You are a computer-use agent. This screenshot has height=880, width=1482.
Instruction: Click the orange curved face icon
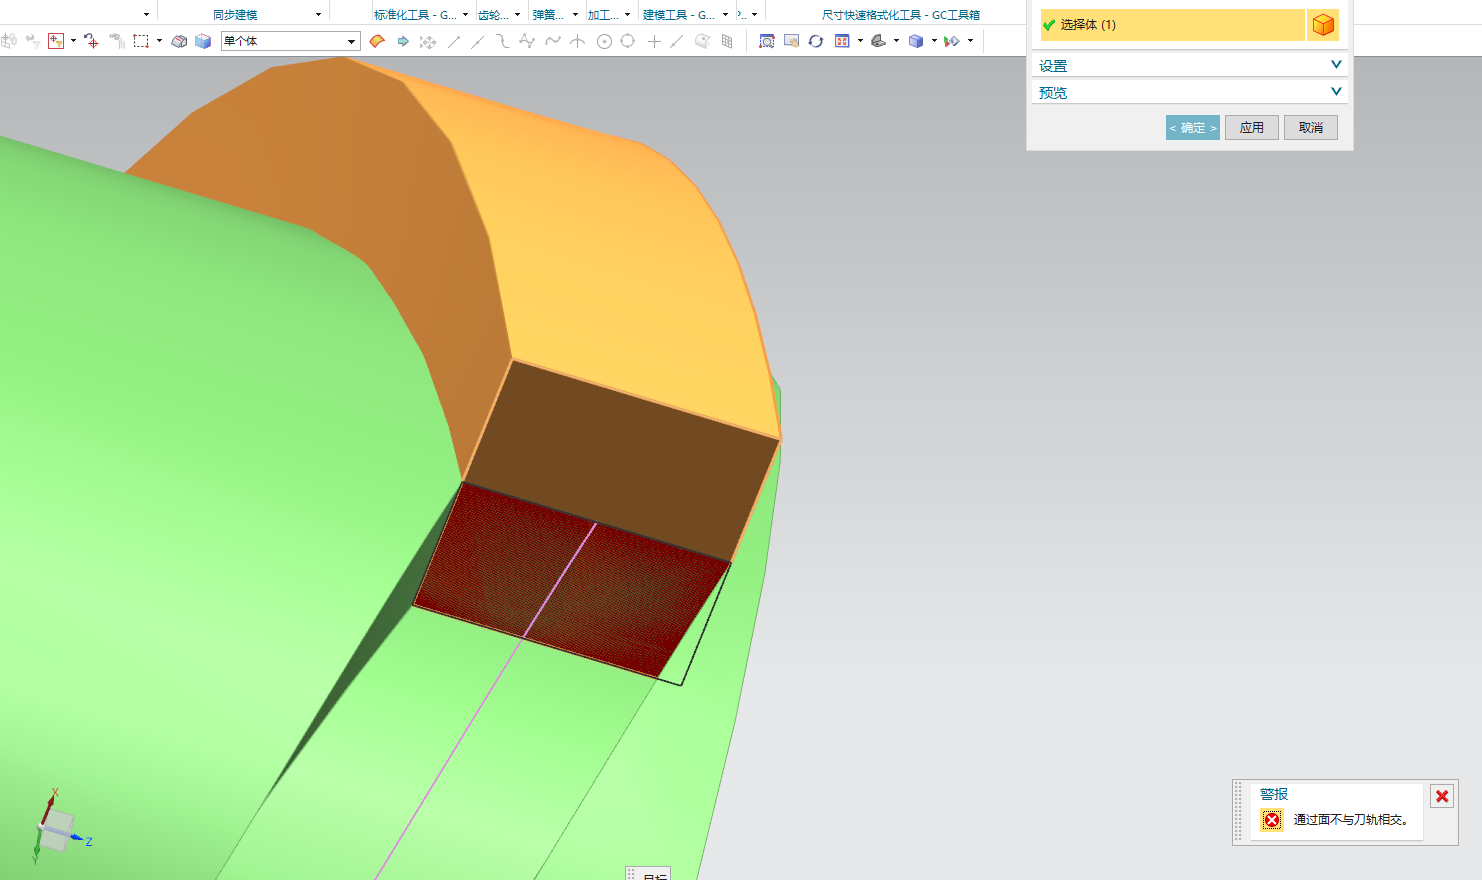pos(377,41)
